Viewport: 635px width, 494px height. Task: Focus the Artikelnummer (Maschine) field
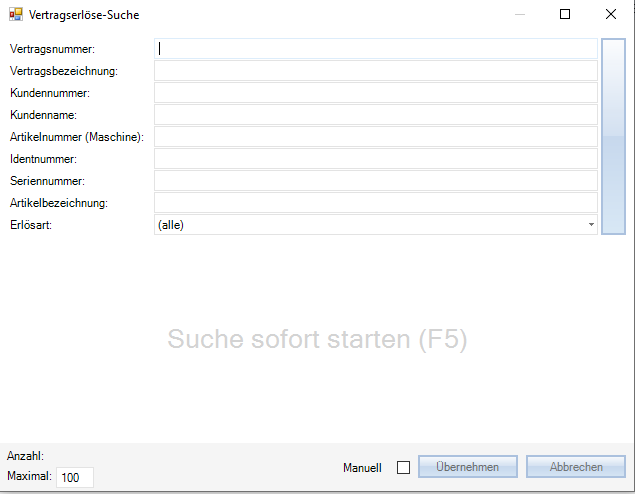[x=375, y=137]
